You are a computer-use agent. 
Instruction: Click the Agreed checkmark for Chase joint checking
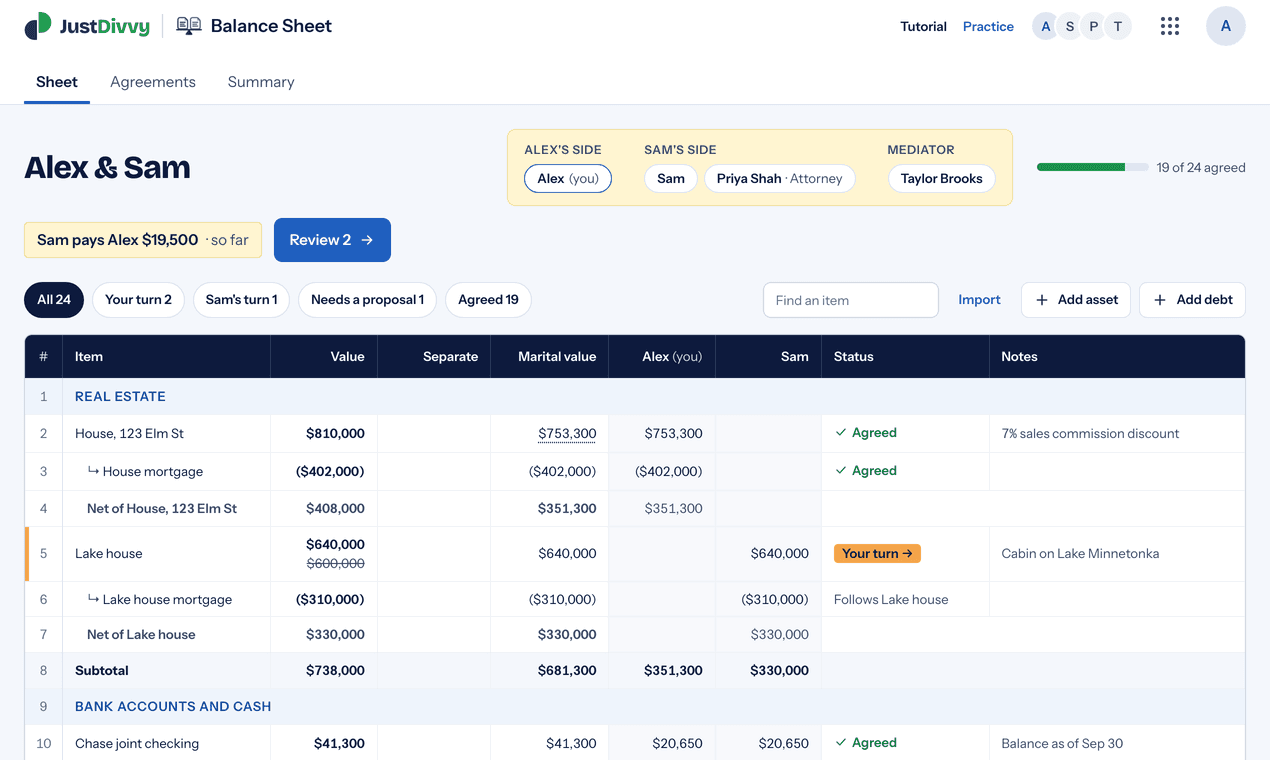841,743
